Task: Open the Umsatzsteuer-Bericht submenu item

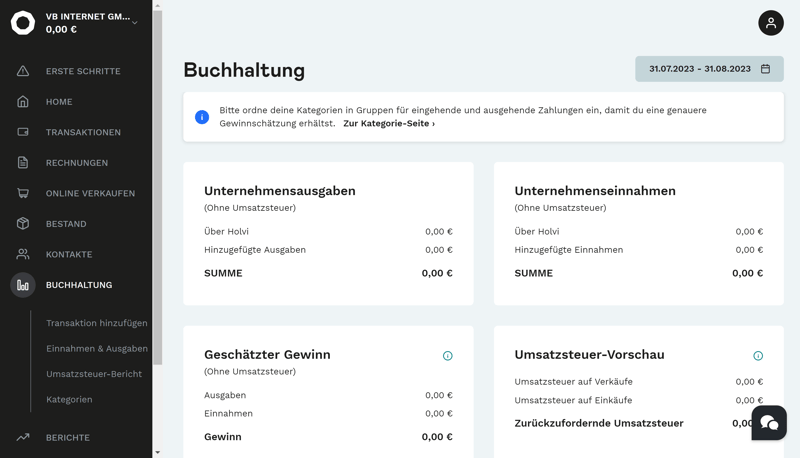Action: pos(94,374)
